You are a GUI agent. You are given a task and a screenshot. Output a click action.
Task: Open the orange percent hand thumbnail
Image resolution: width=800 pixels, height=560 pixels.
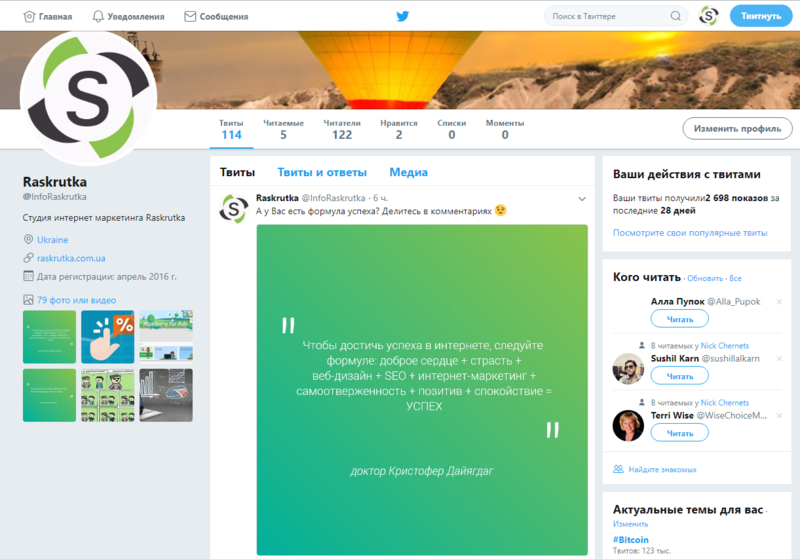108,337
